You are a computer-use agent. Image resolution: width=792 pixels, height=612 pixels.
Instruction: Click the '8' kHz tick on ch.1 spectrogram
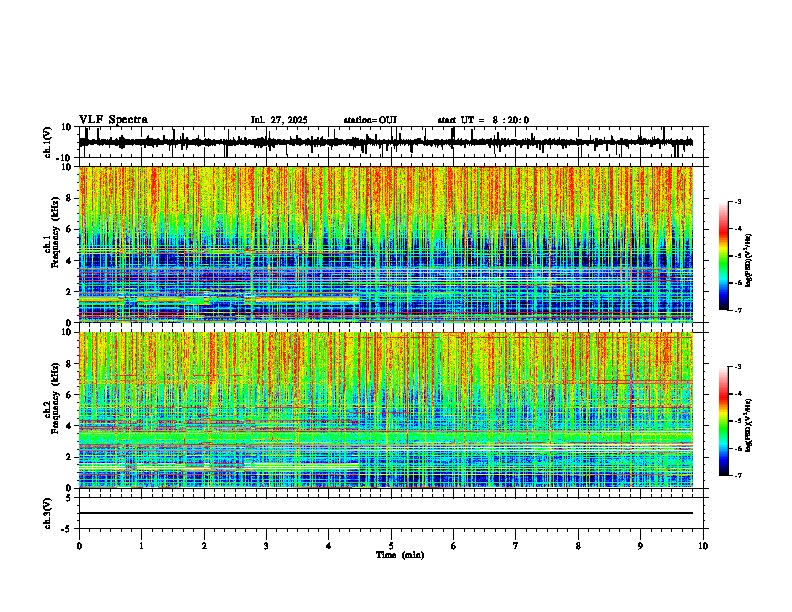[70, 198]
